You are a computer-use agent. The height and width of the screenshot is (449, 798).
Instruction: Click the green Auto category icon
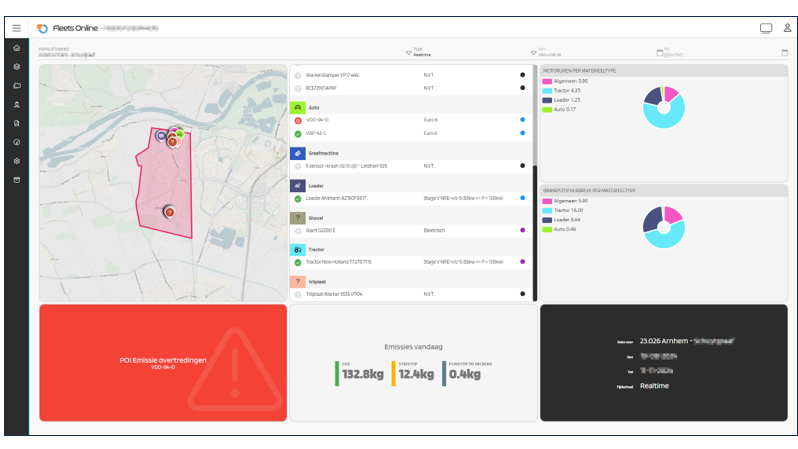298,107
